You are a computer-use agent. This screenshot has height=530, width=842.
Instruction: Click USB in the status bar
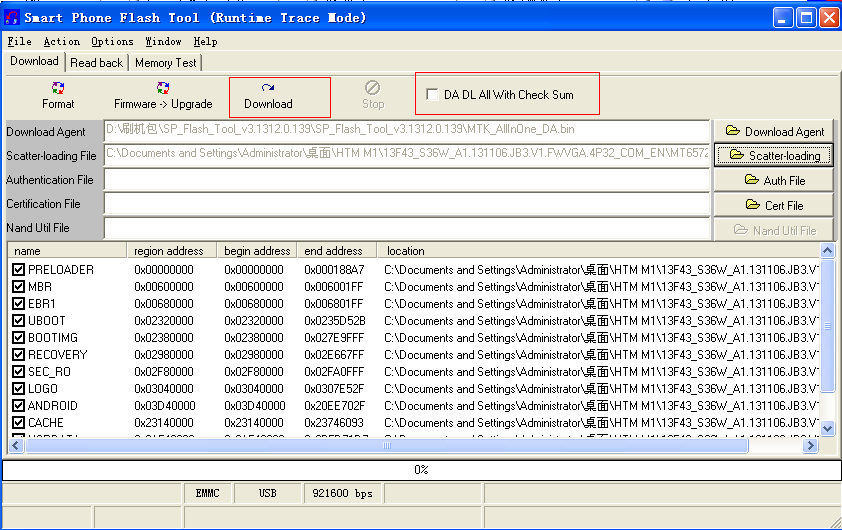click(x=267, y=493)
